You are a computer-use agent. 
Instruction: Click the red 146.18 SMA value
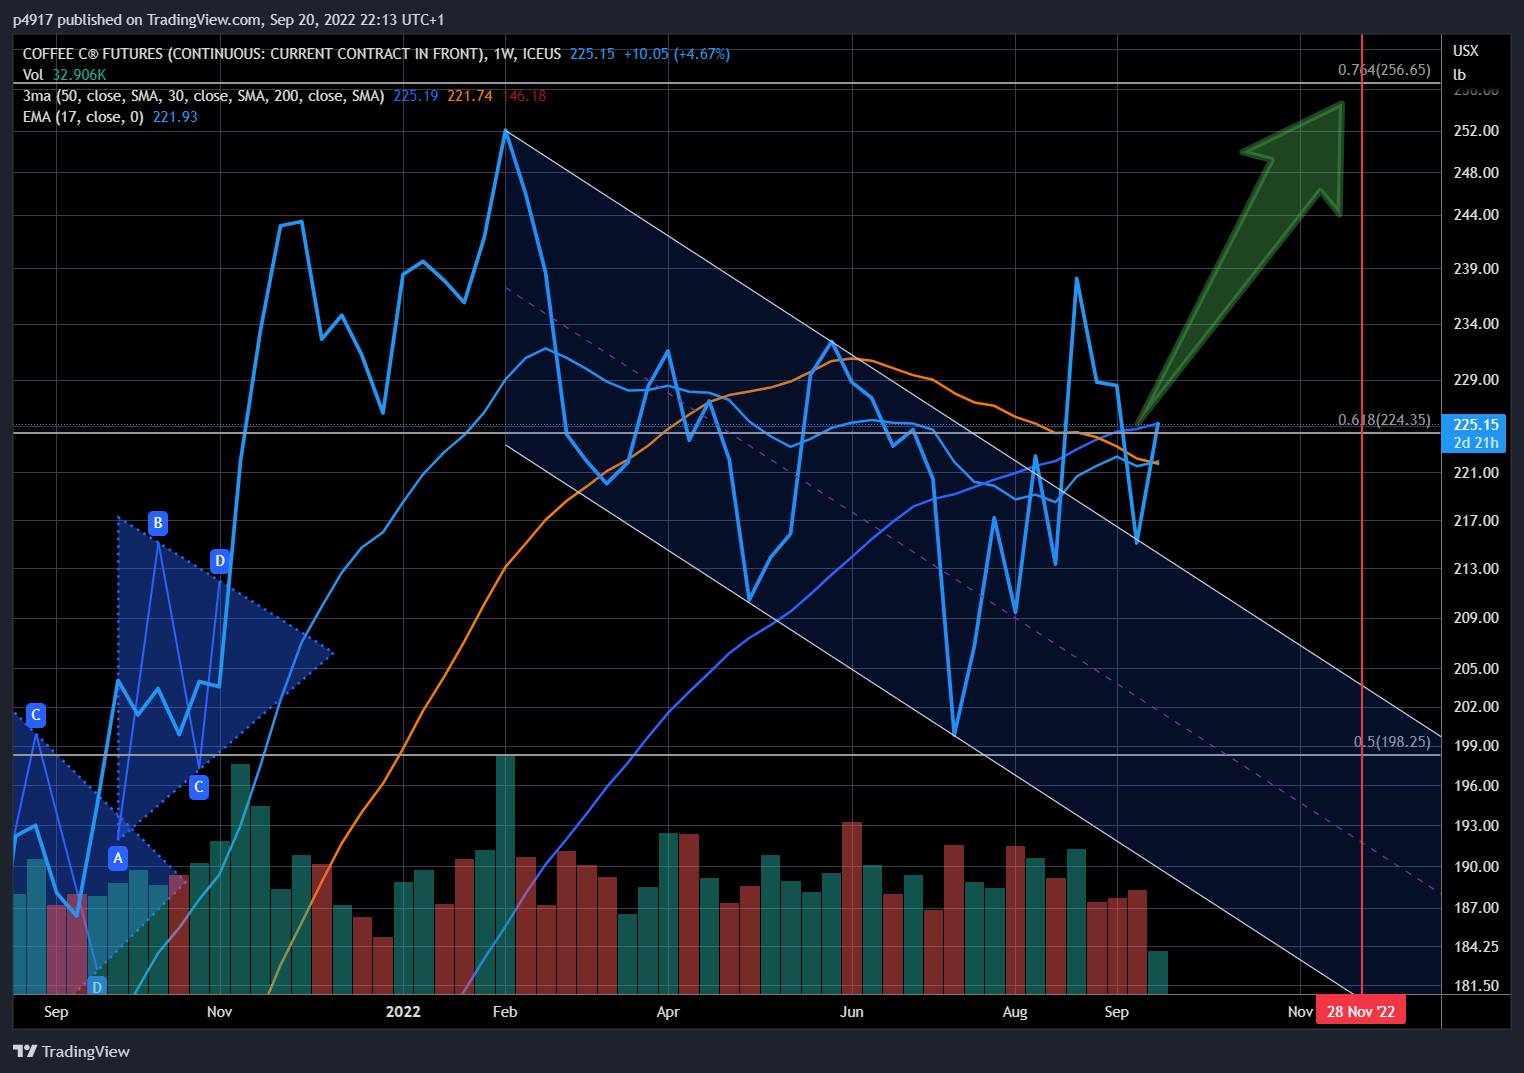pos(525,96)
